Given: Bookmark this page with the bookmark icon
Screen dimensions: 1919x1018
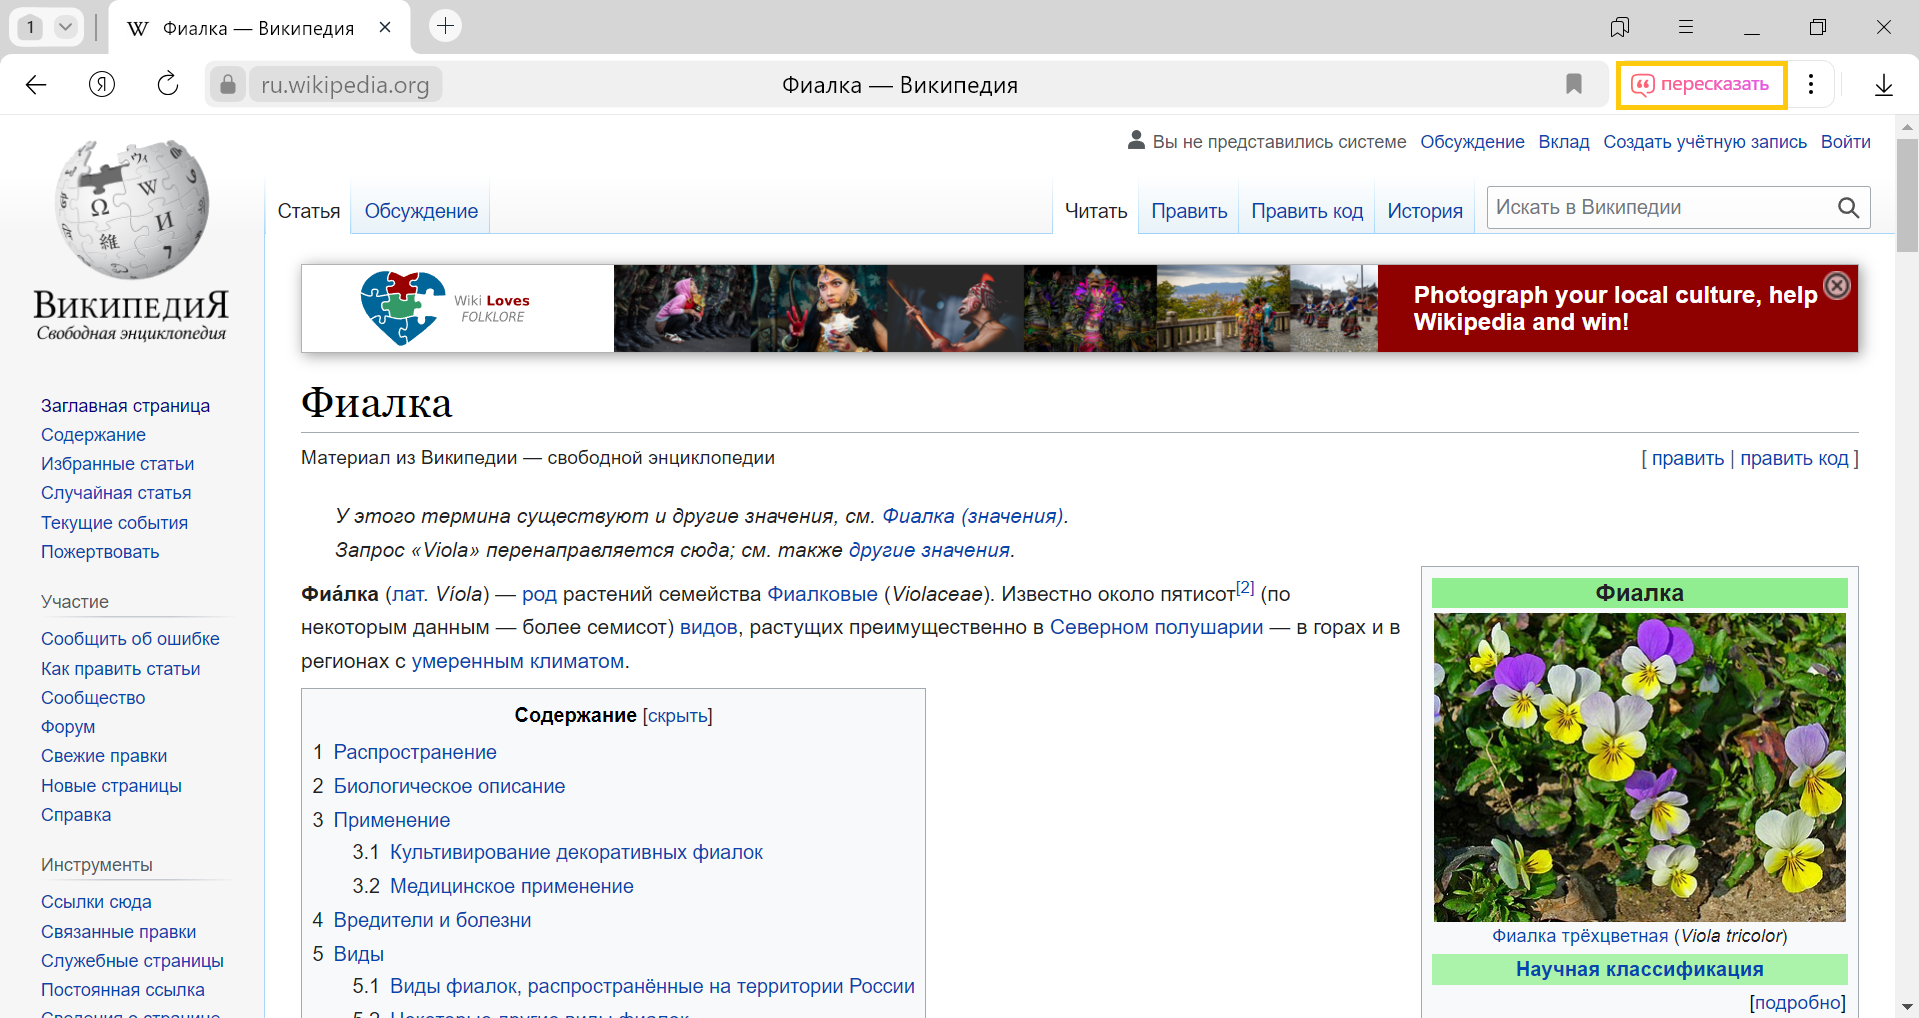Looking at the screenshot, I should (x=1574, y=84).
